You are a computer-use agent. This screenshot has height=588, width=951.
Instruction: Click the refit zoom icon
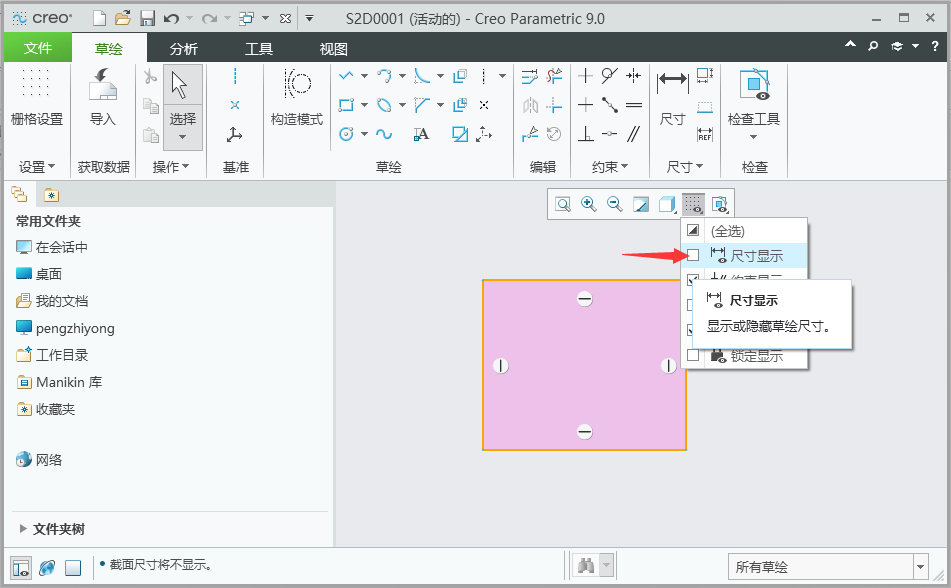point(563,204)
